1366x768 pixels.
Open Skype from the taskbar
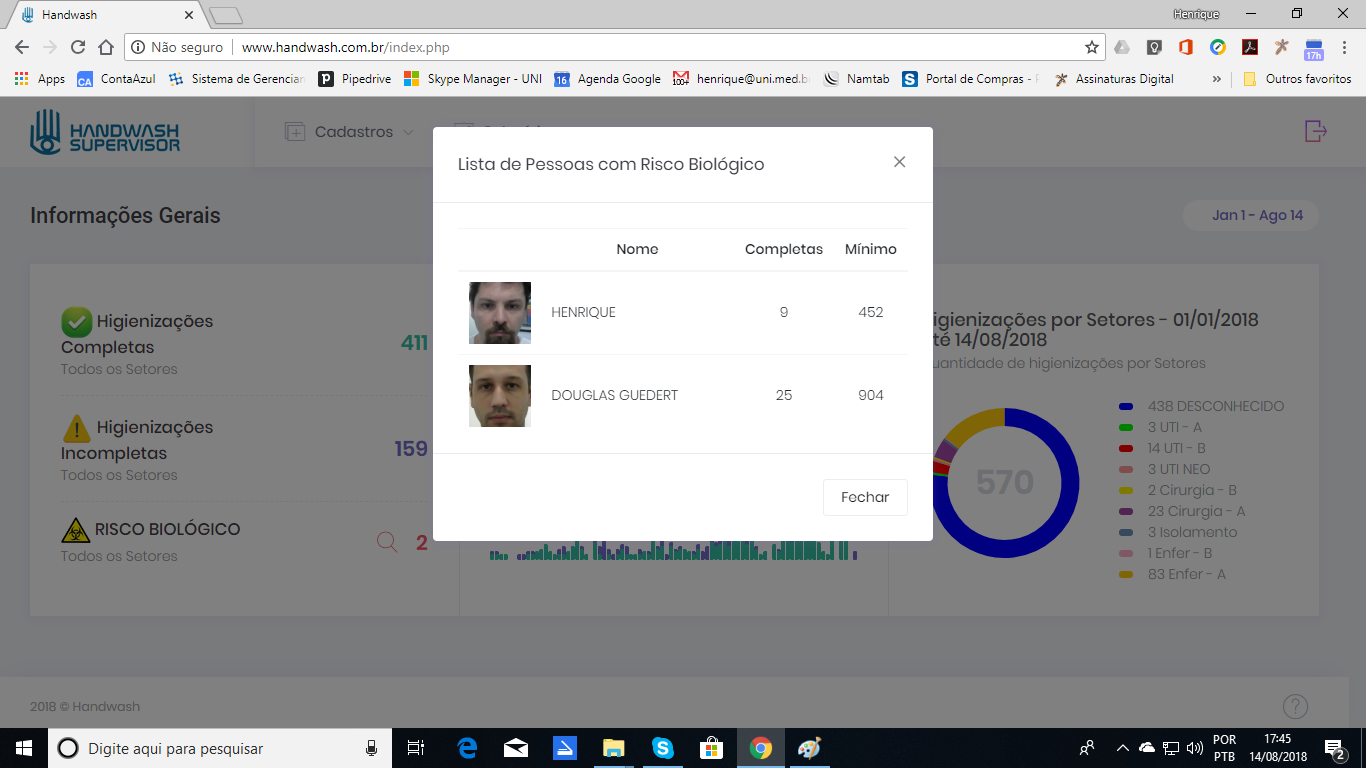[x=662, y=747]
